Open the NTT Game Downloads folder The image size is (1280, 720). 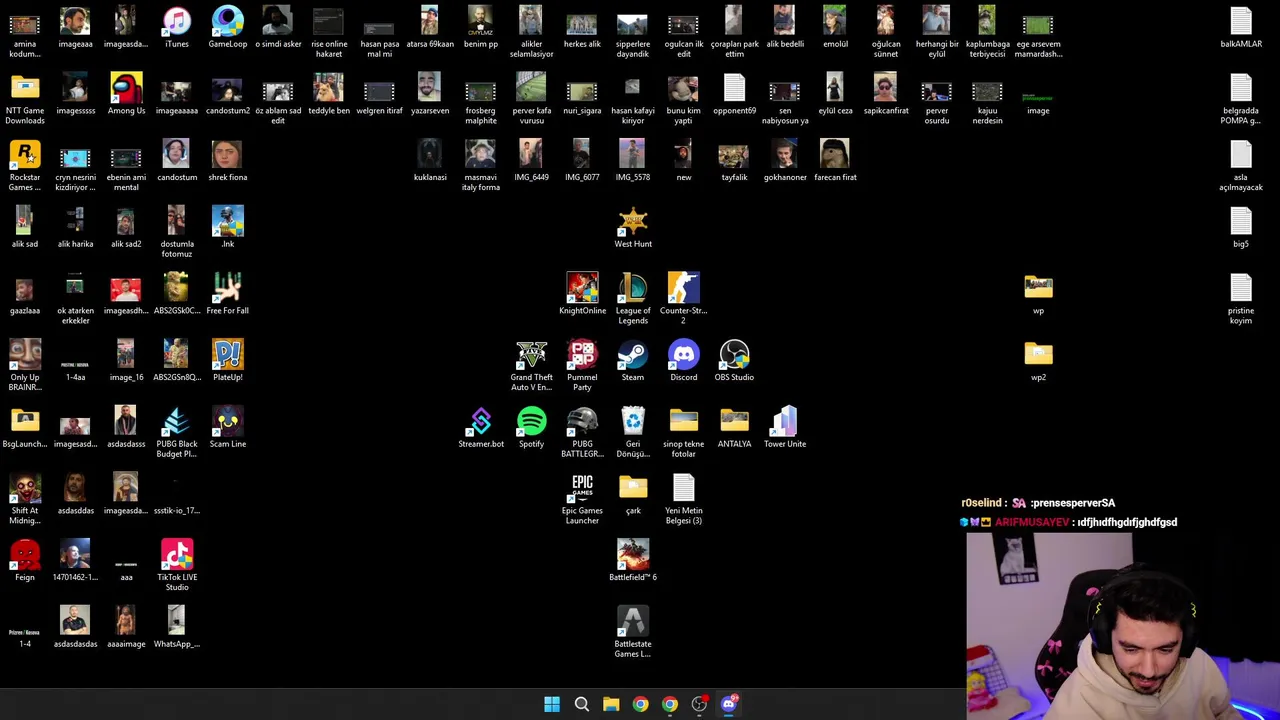(x=25, y=99)
